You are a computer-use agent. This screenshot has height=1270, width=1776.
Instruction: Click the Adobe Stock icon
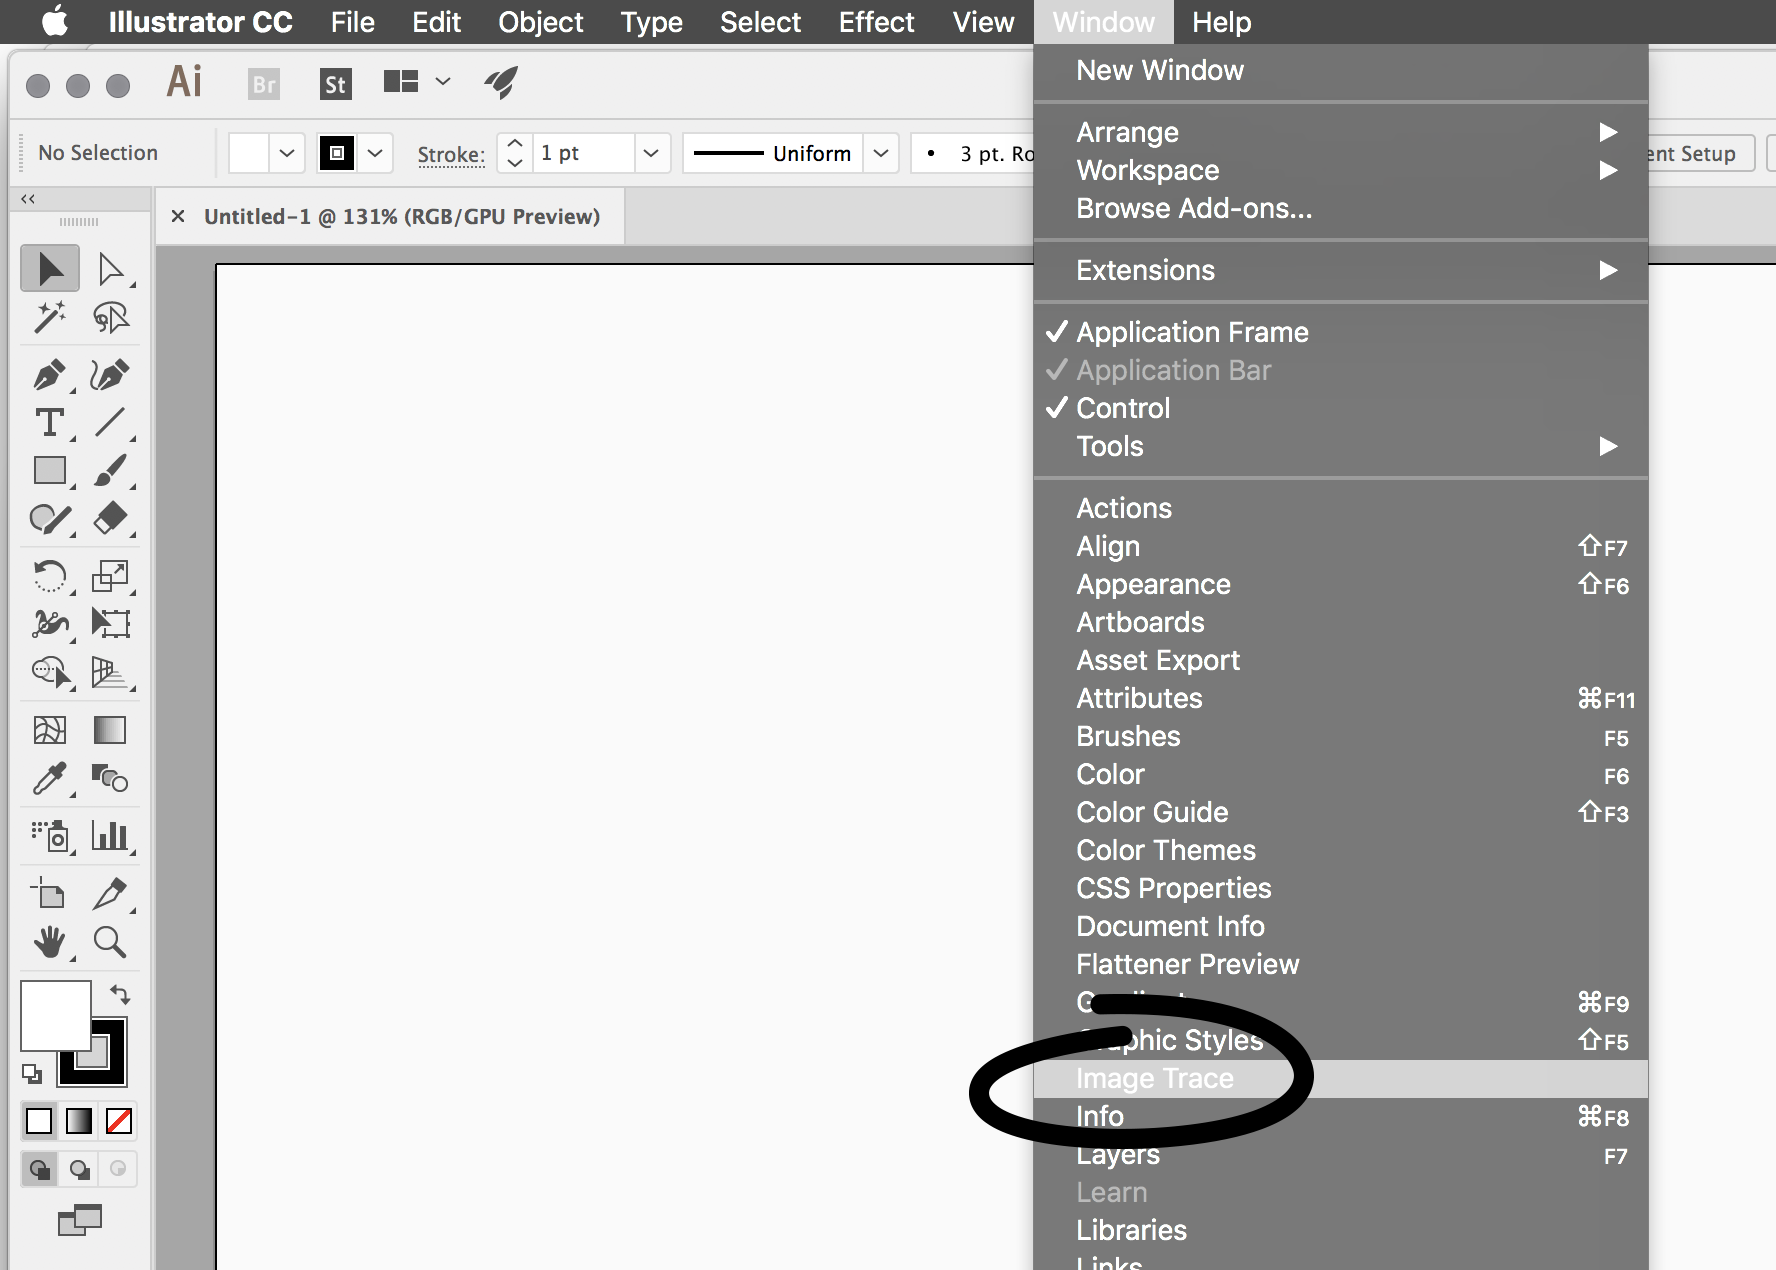335,83
